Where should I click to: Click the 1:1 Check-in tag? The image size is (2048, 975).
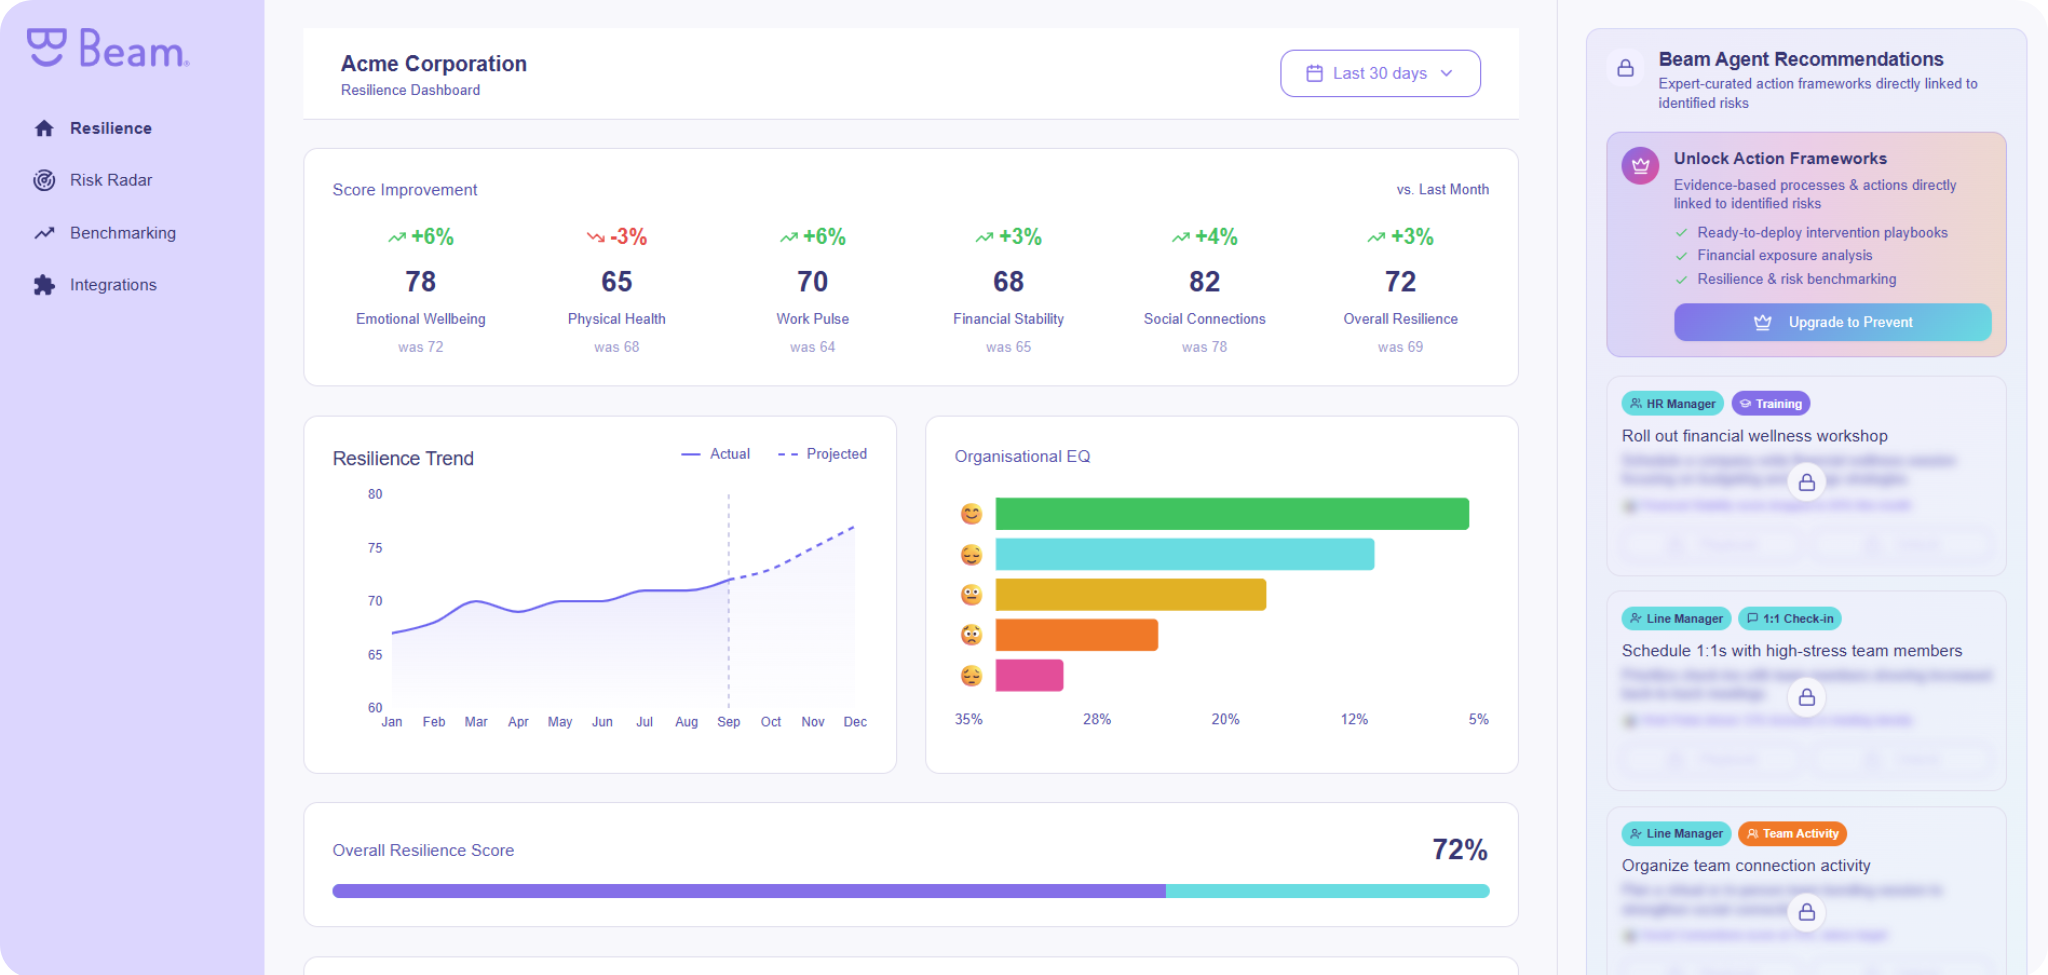[1789, 619]
